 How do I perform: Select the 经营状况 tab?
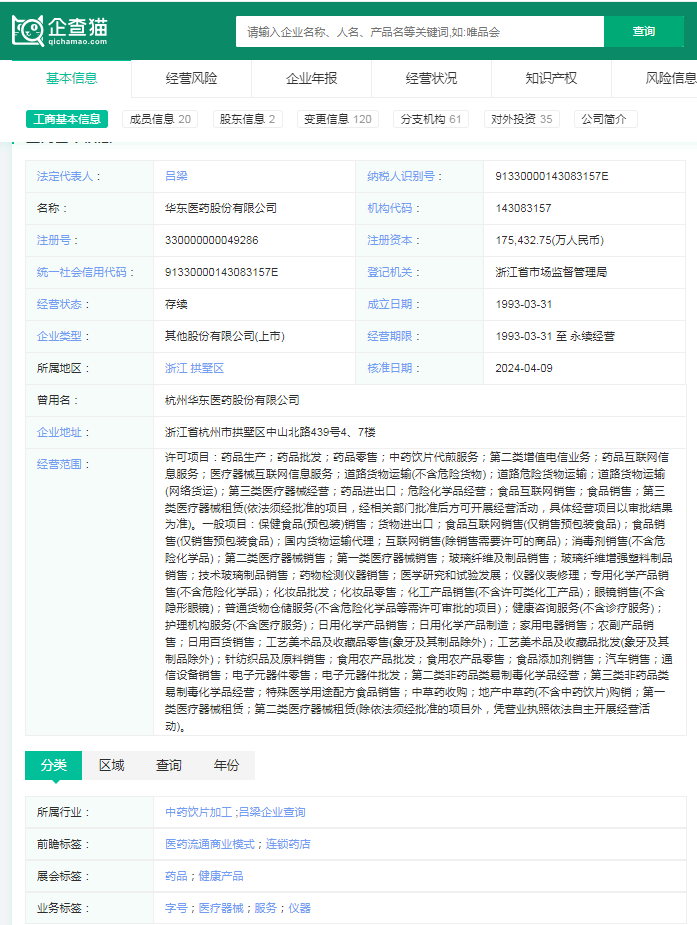point(431,78)
